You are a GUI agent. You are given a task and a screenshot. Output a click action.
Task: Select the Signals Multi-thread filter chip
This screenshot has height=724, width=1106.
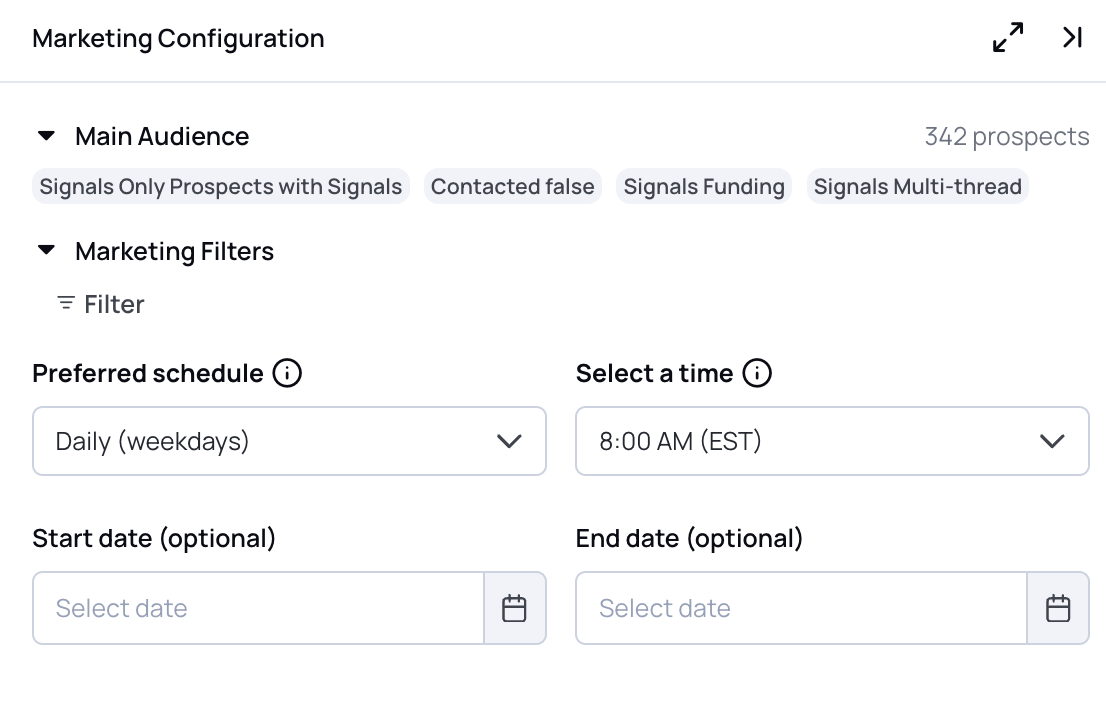pos(918,186)
